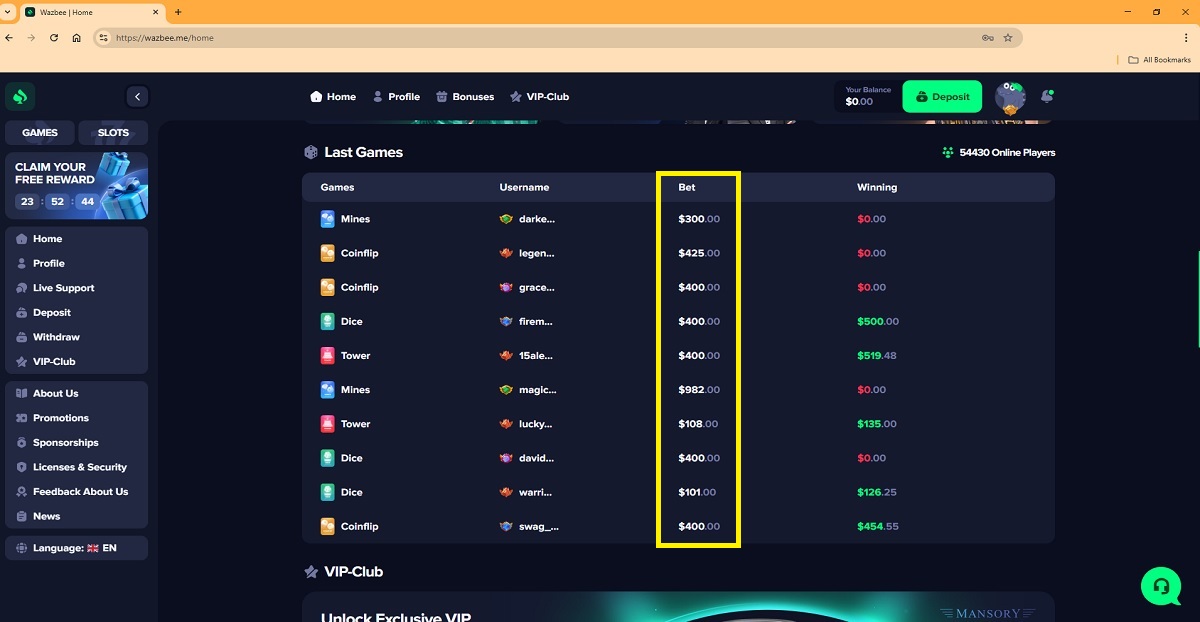Claim your free reward banner
This screenshot has width=1200, height=622.
76,185
